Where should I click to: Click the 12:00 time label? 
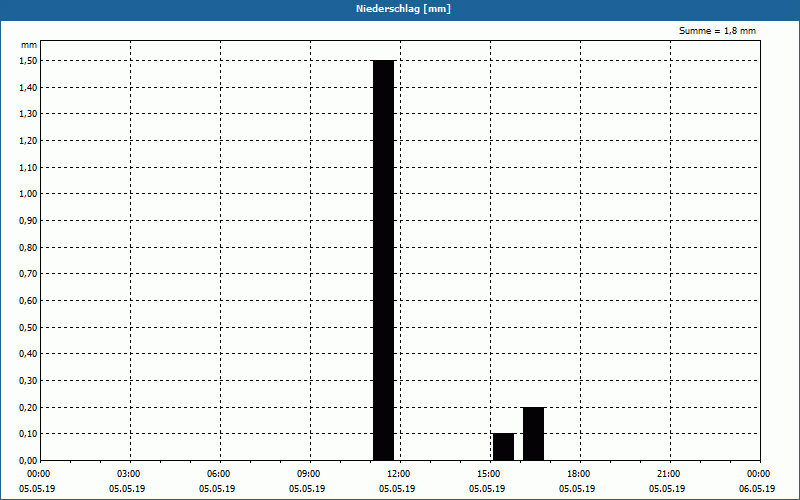(x=401, y=474)
